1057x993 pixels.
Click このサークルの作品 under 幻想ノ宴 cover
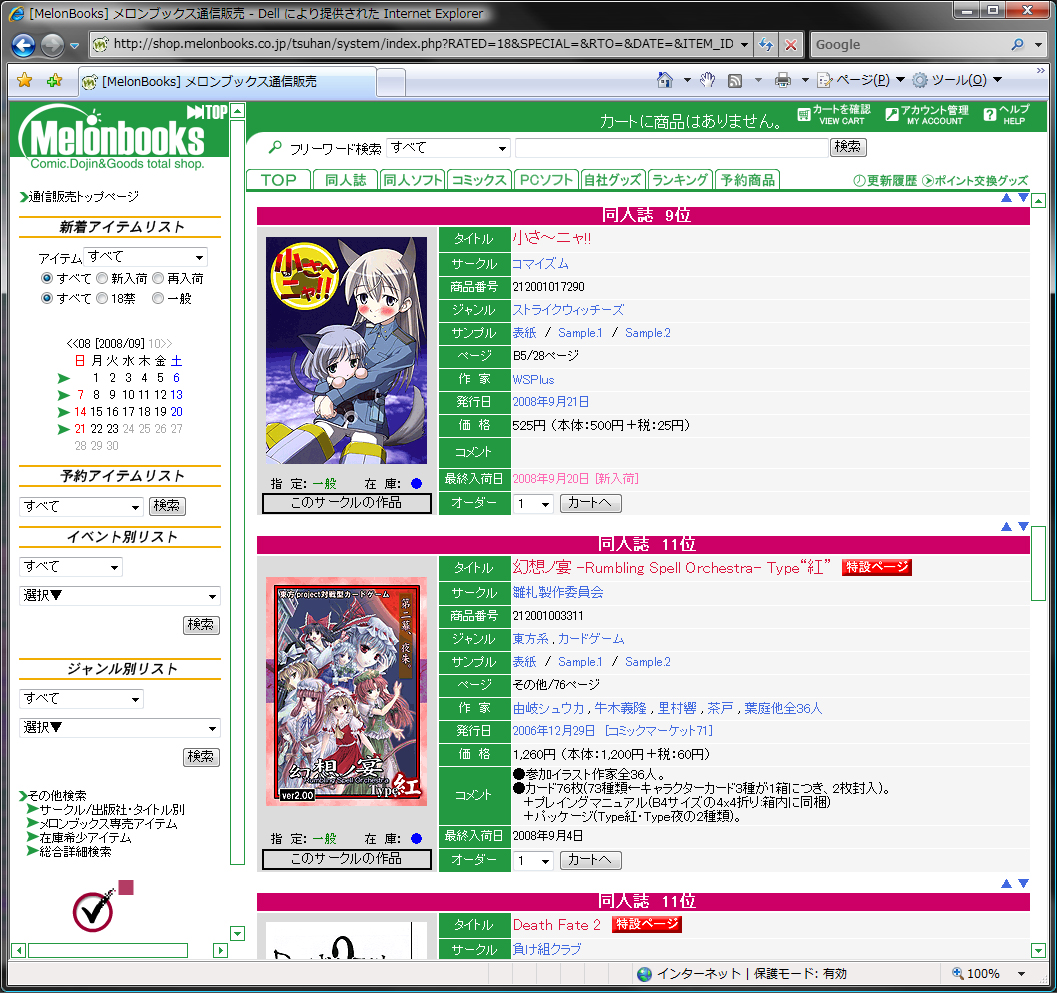(346, 860)
